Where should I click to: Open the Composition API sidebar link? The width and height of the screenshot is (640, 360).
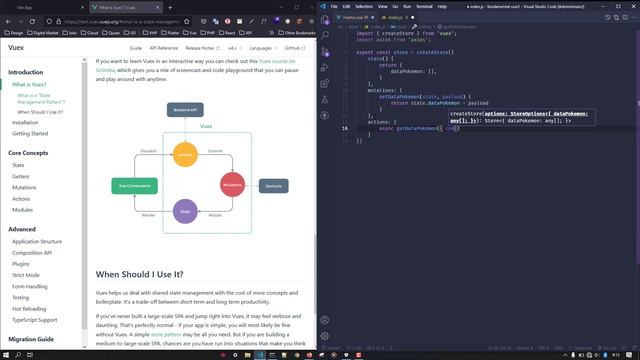coord(32,253)
